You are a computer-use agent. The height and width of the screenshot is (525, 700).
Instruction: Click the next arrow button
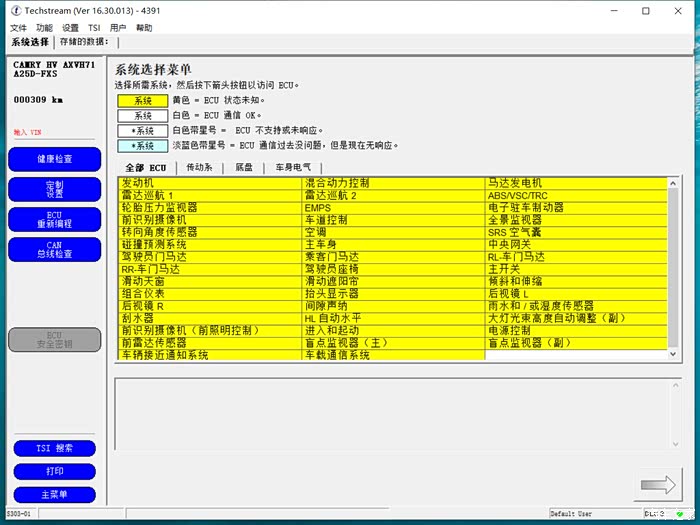tap(658, 485)
